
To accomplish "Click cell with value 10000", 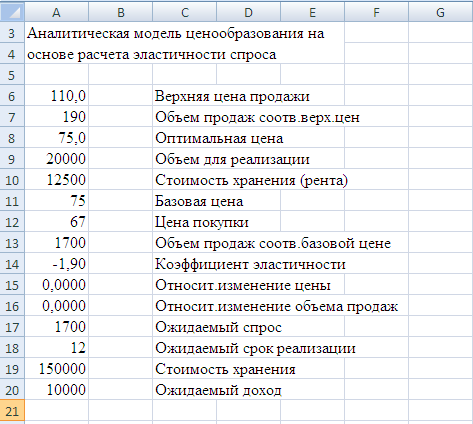I will 56,390.
